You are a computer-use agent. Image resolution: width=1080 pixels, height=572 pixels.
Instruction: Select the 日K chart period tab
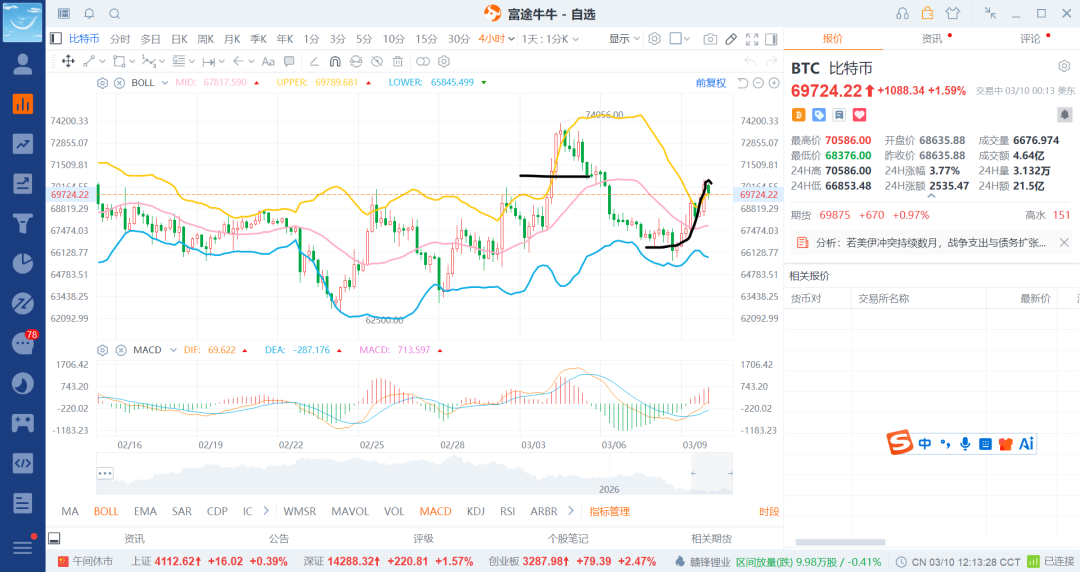point(179,39)
